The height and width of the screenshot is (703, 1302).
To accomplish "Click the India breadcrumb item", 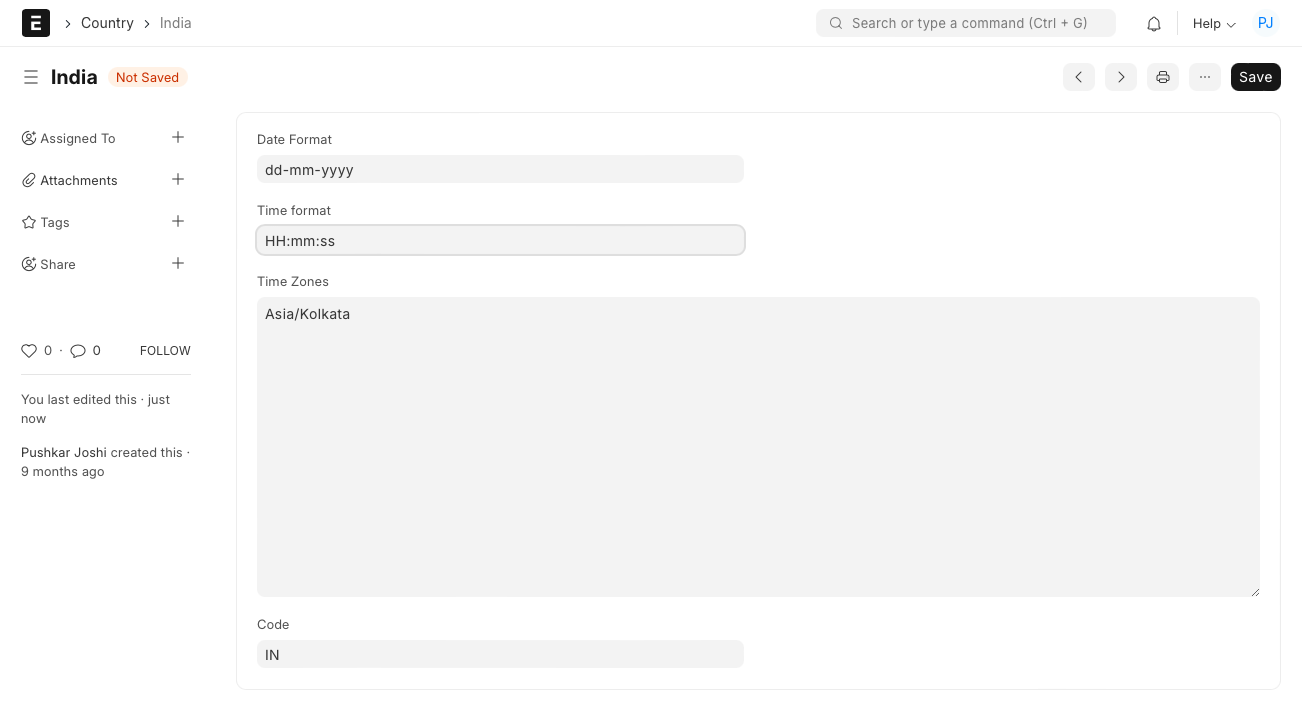I will click(x=175, y=23).
